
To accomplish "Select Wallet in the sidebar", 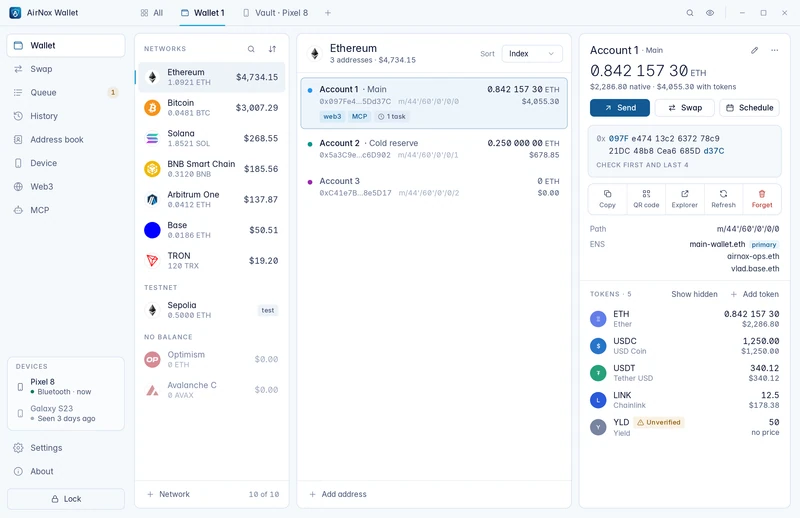I will click(66, 45).
